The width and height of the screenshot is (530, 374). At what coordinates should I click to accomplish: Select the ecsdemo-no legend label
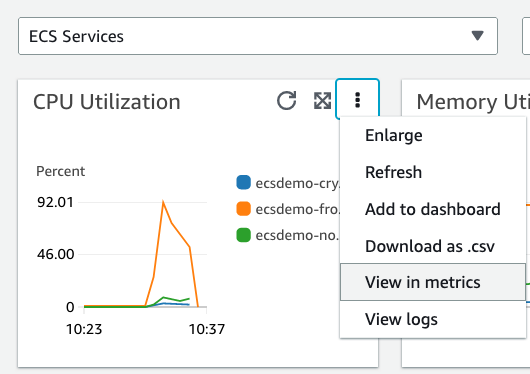point(297,235)
